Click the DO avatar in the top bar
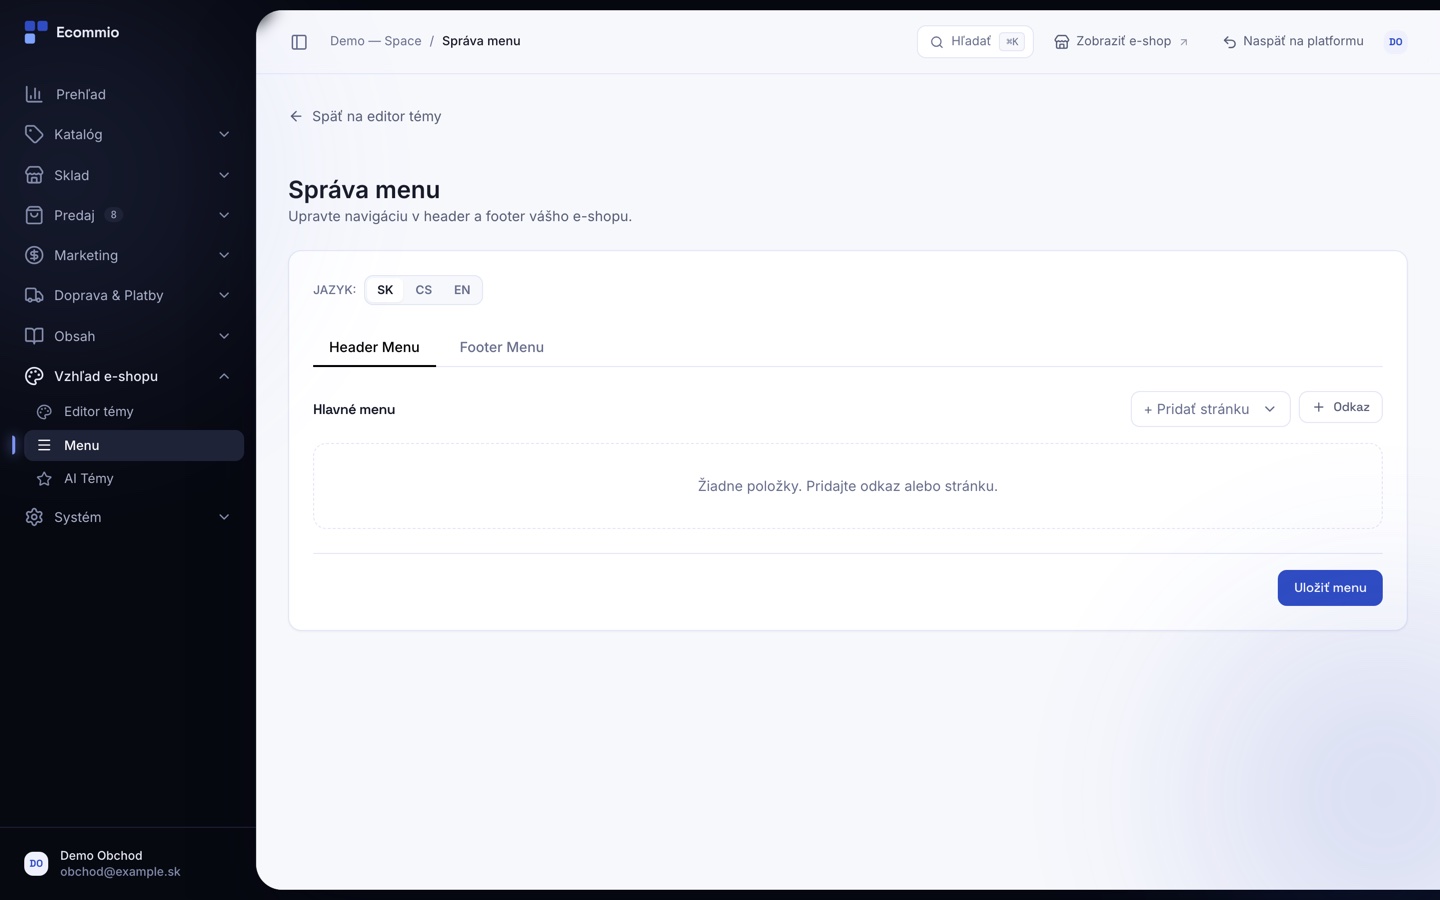This screenshot has height=900, width=1440. 1395,42
